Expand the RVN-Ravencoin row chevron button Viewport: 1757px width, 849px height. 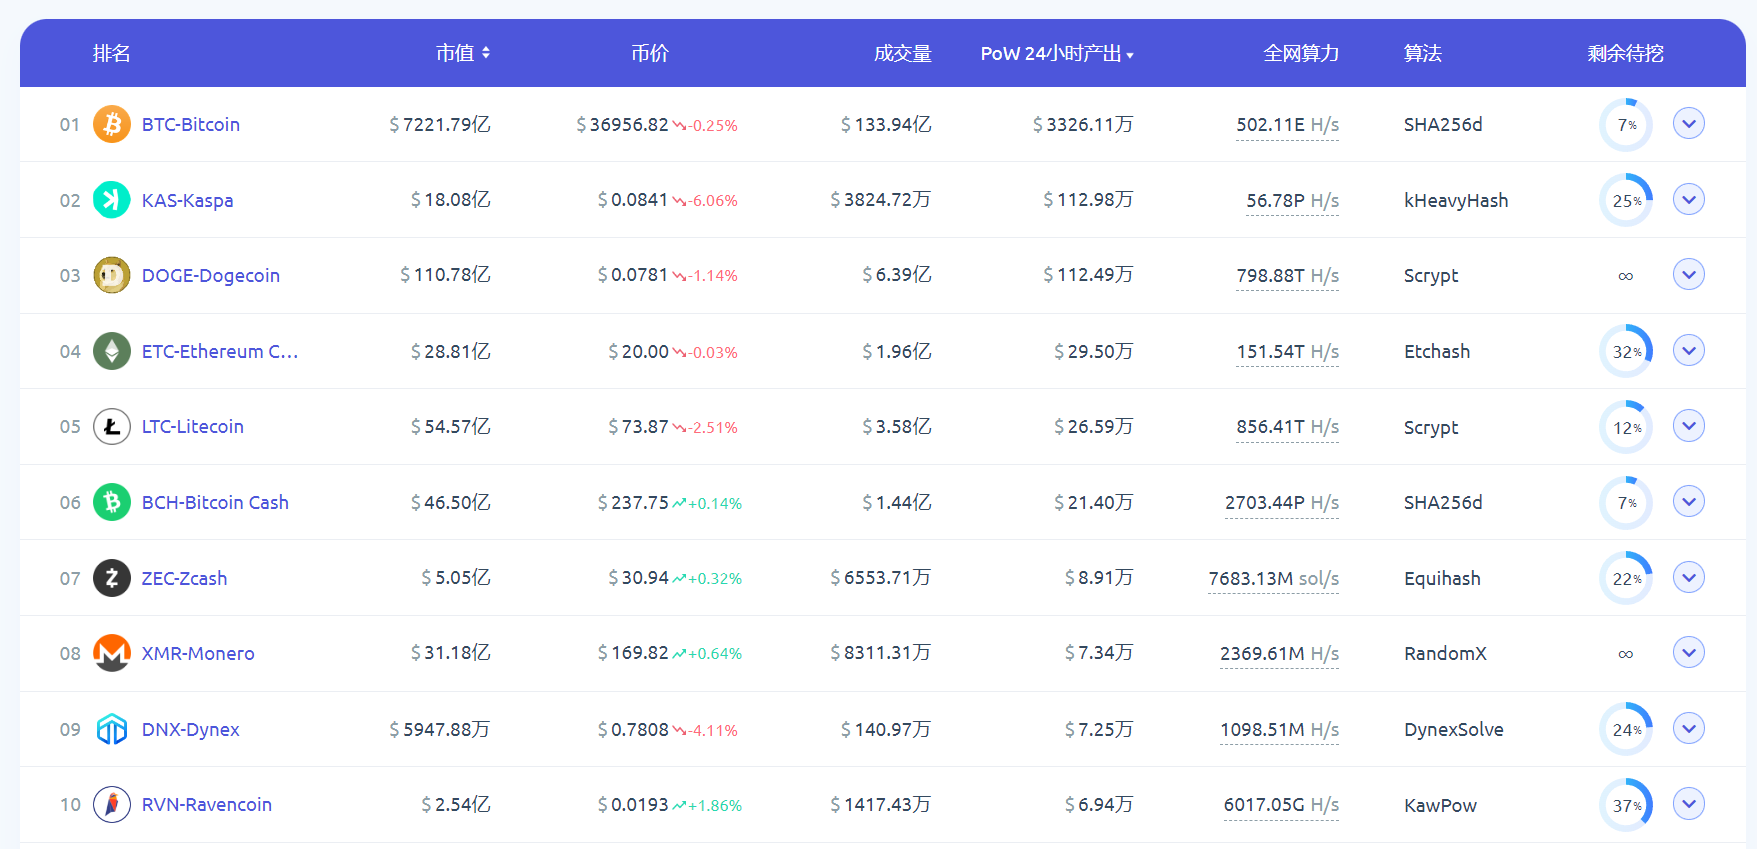click(x=1688, y=804)
